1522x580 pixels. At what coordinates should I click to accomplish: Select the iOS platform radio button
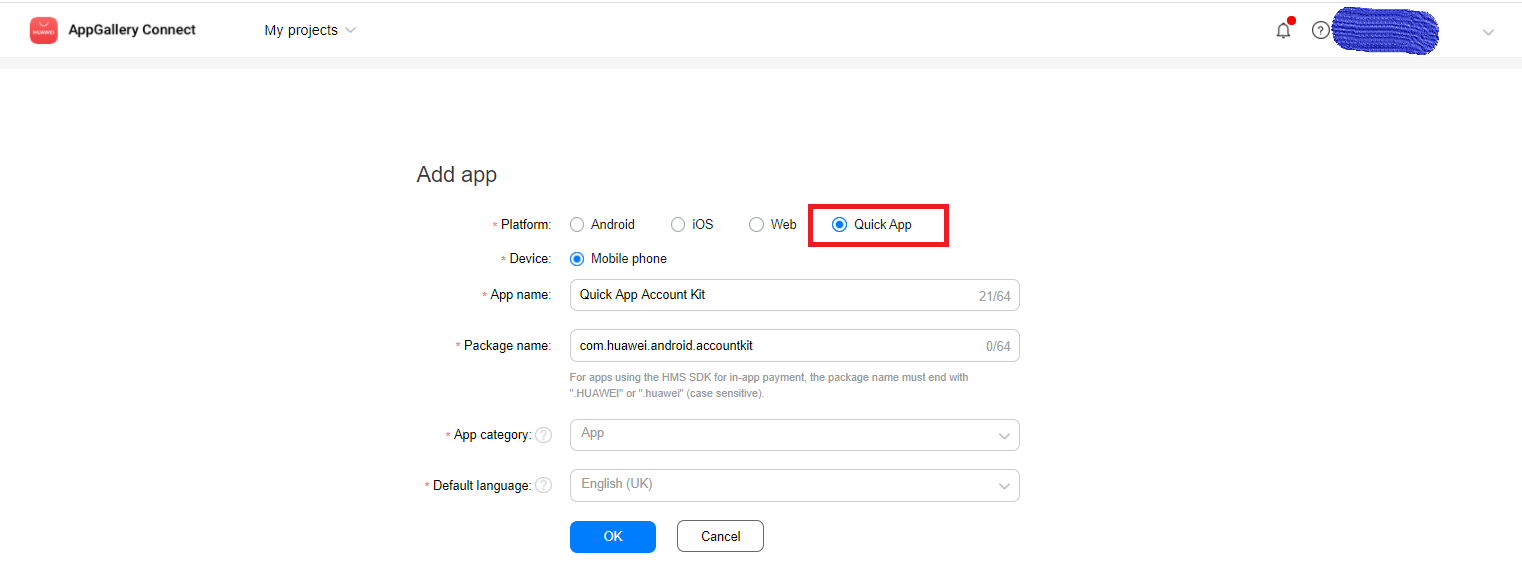click(x=678, y=225)
